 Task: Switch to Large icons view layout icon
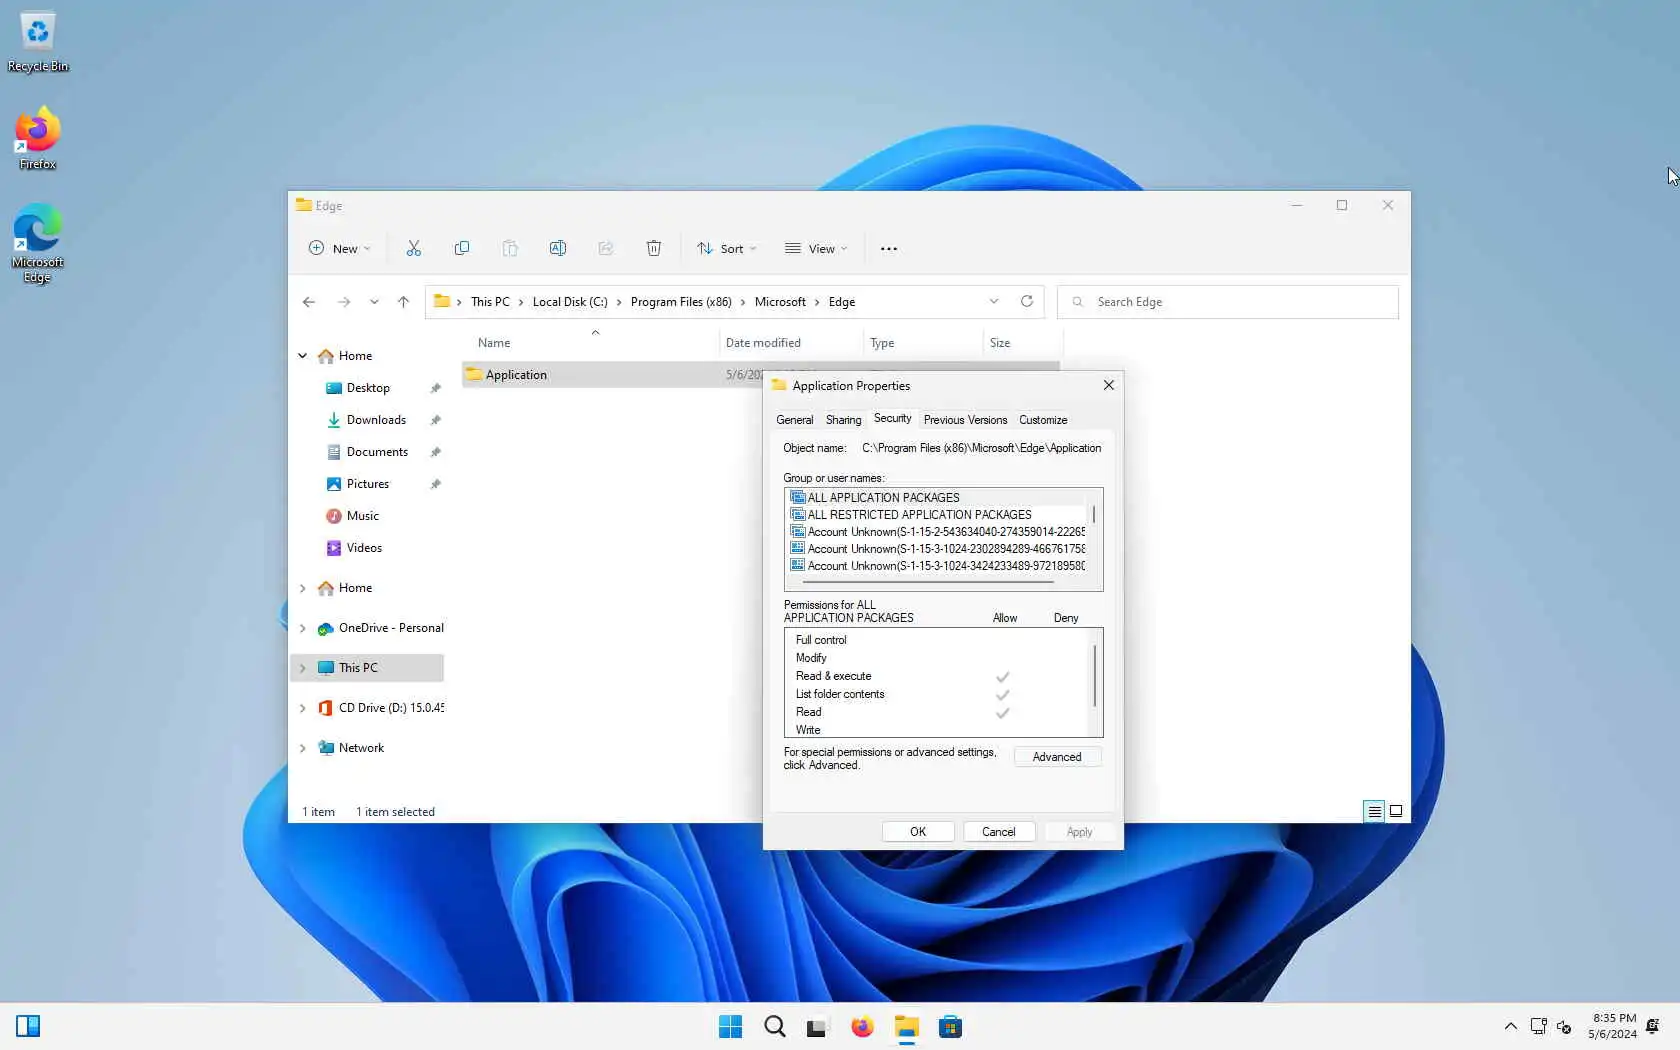pyautogui.click(x=1396, y=811)
